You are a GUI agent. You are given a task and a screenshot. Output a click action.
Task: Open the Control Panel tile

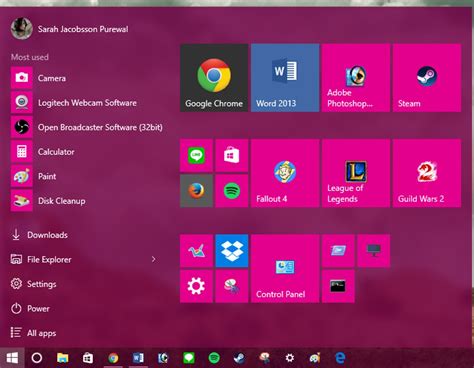tap(285, 269)
